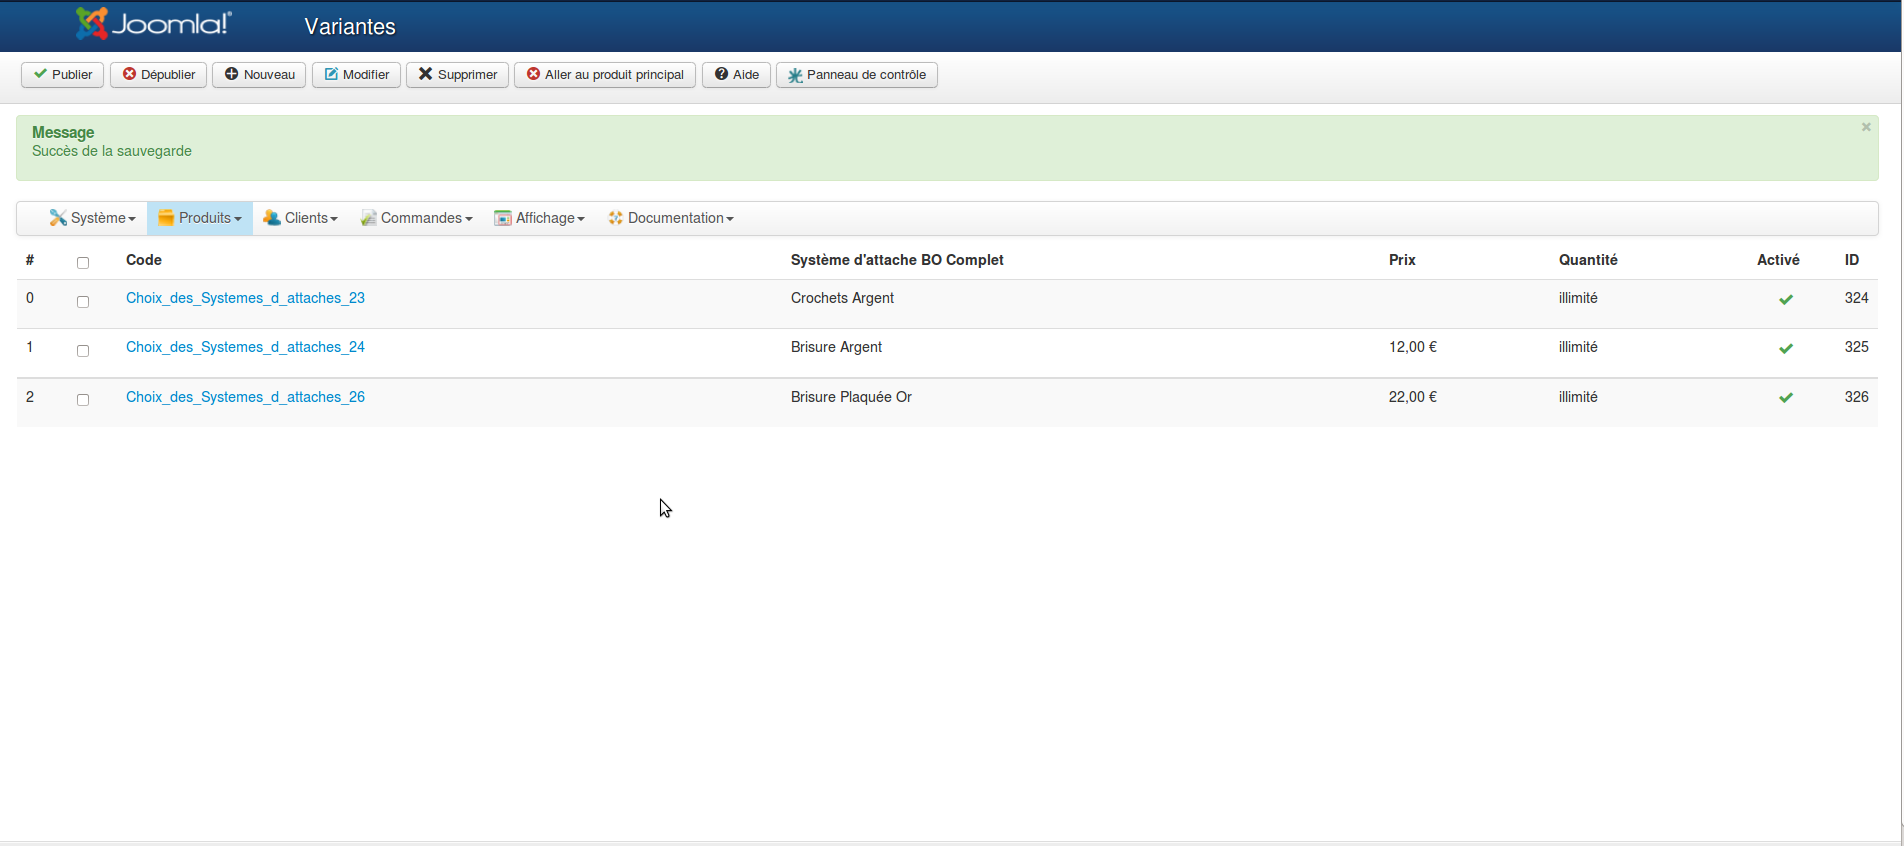Check the box for Choix_des_Systemes_d_attaches_23
Screen dimensions: 1904x846
point(83,302)
